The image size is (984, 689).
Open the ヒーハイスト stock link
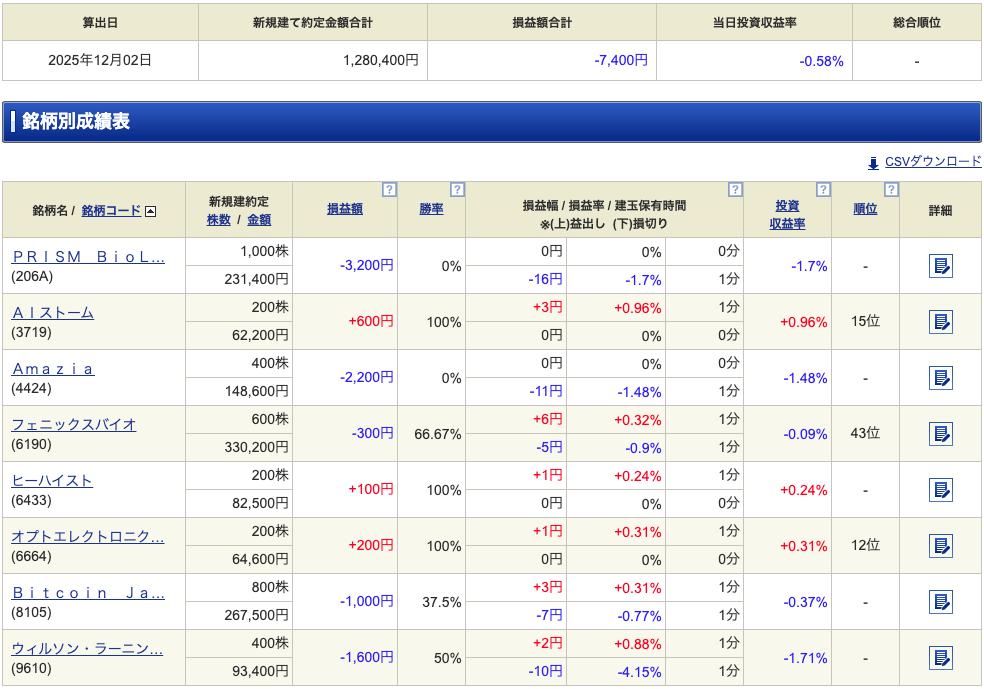point(52,480)
